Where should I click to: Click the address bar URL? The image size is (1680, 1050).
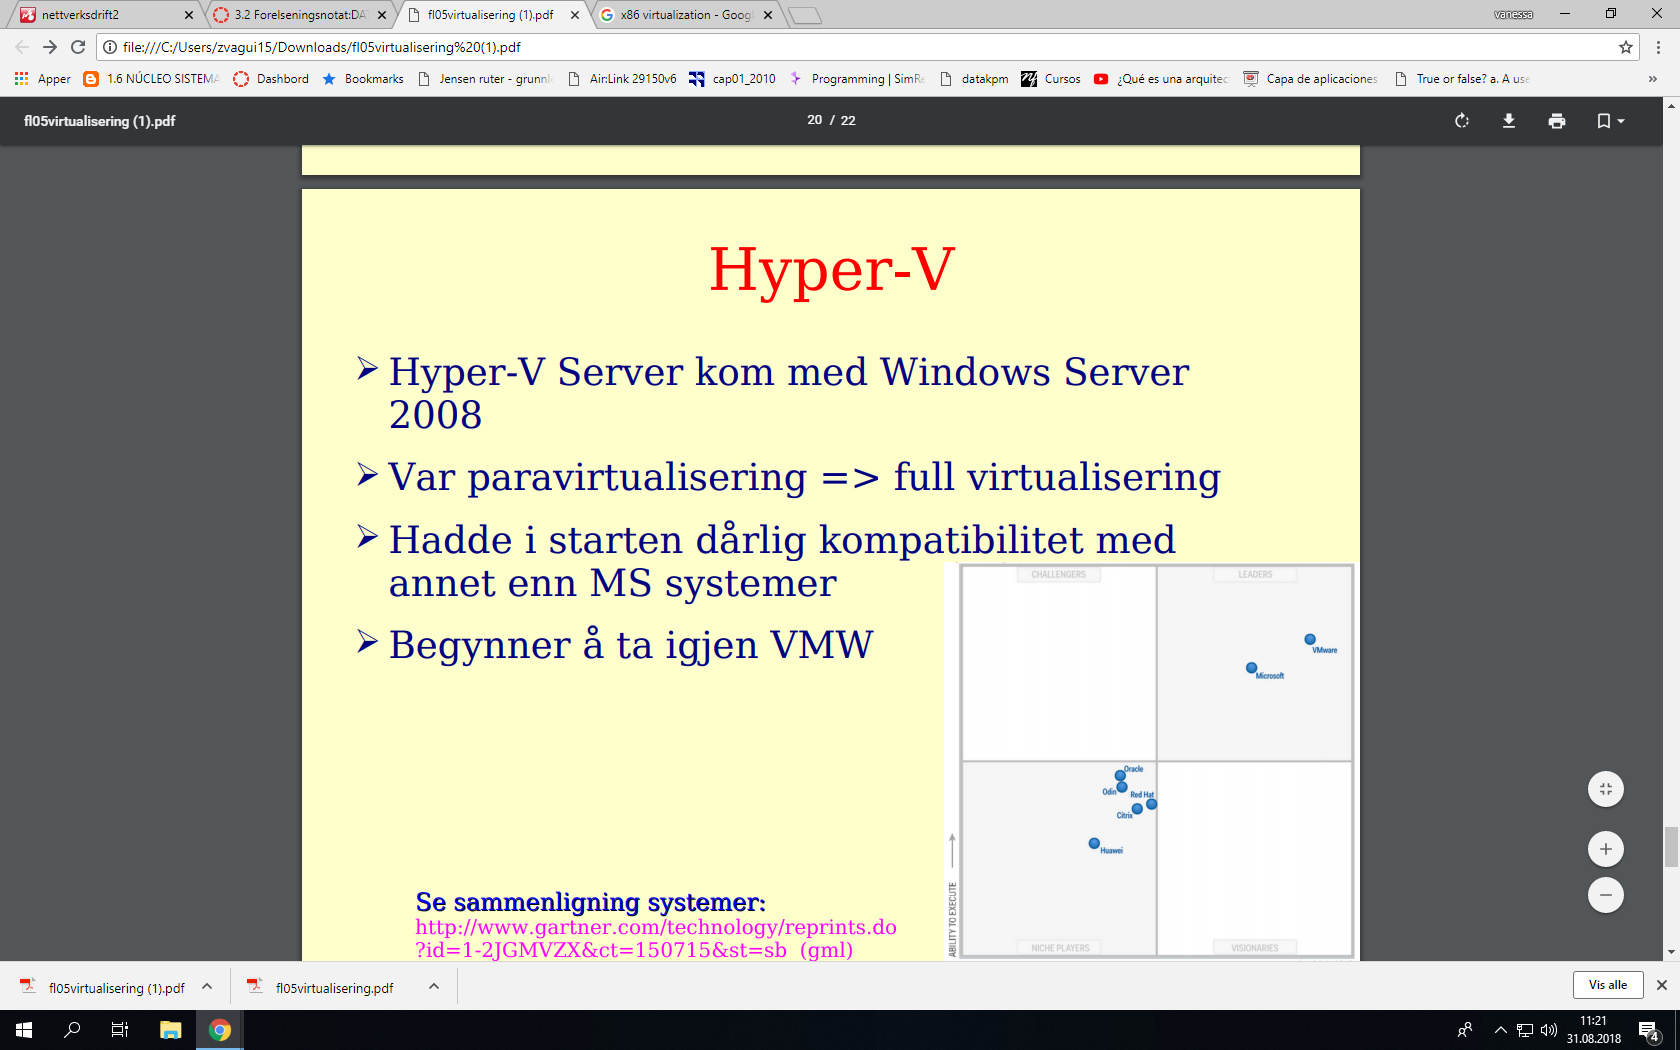tap(322, 47)
